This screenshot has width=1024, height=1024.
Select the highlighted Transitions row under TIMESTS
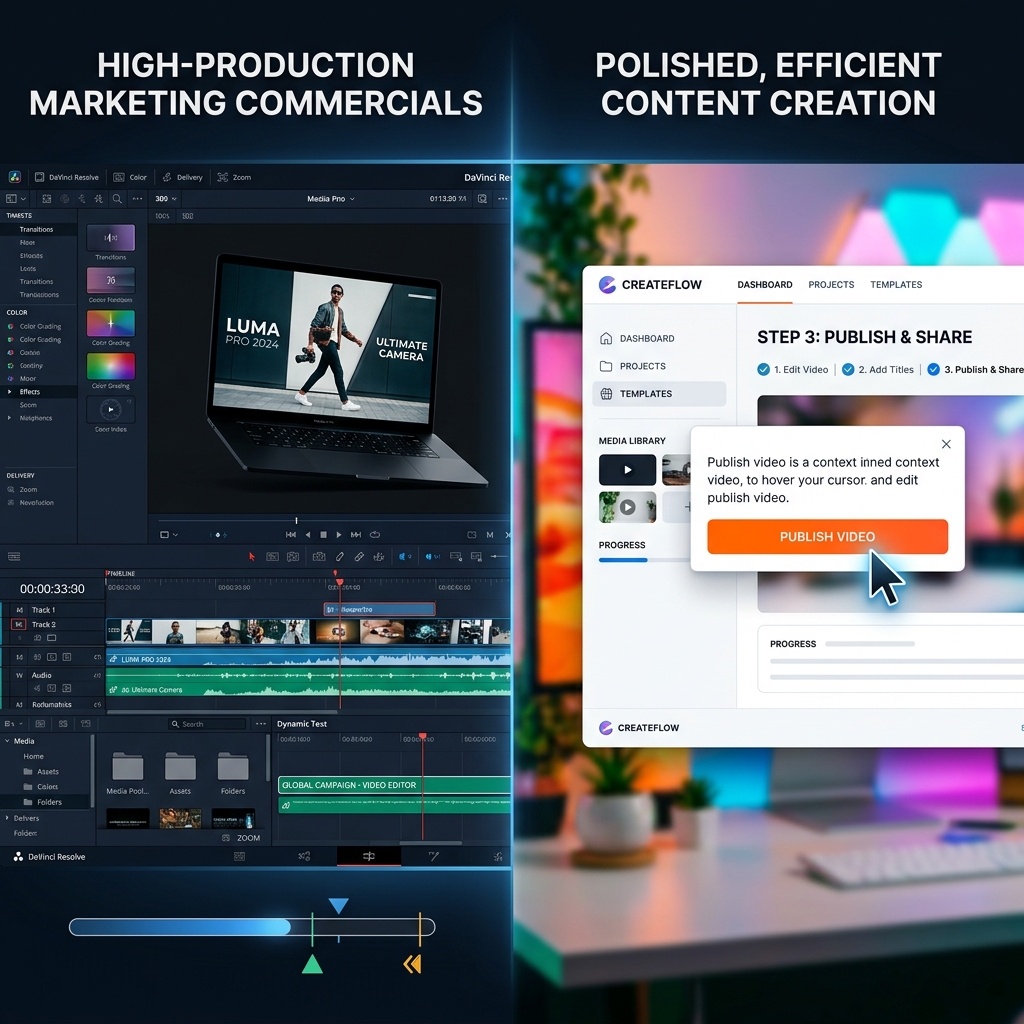pyautogui.click(x=39, y=229)
